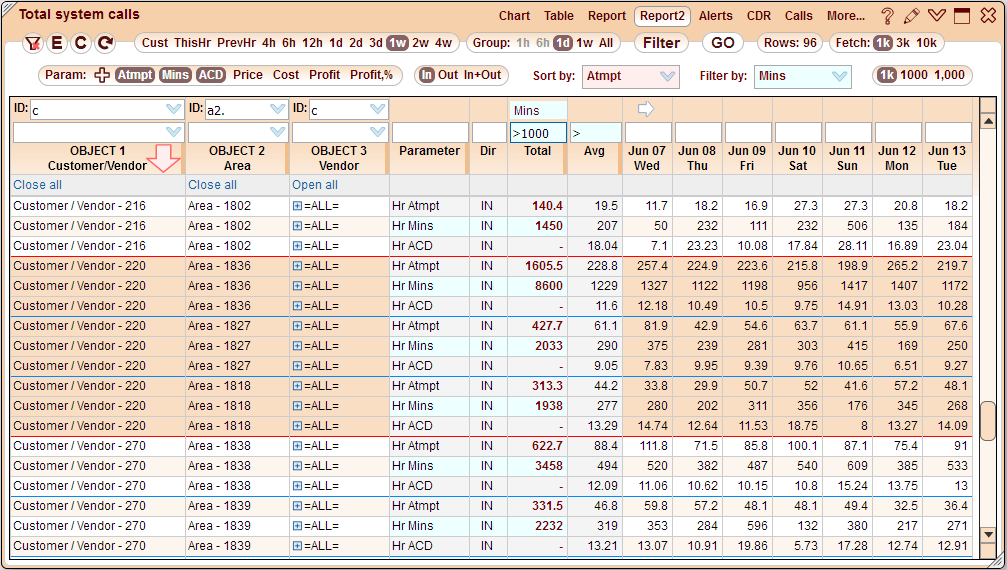Click the Close all link under Object 1
Screen dimensions: 1007x570
click(x=37, y=185)
